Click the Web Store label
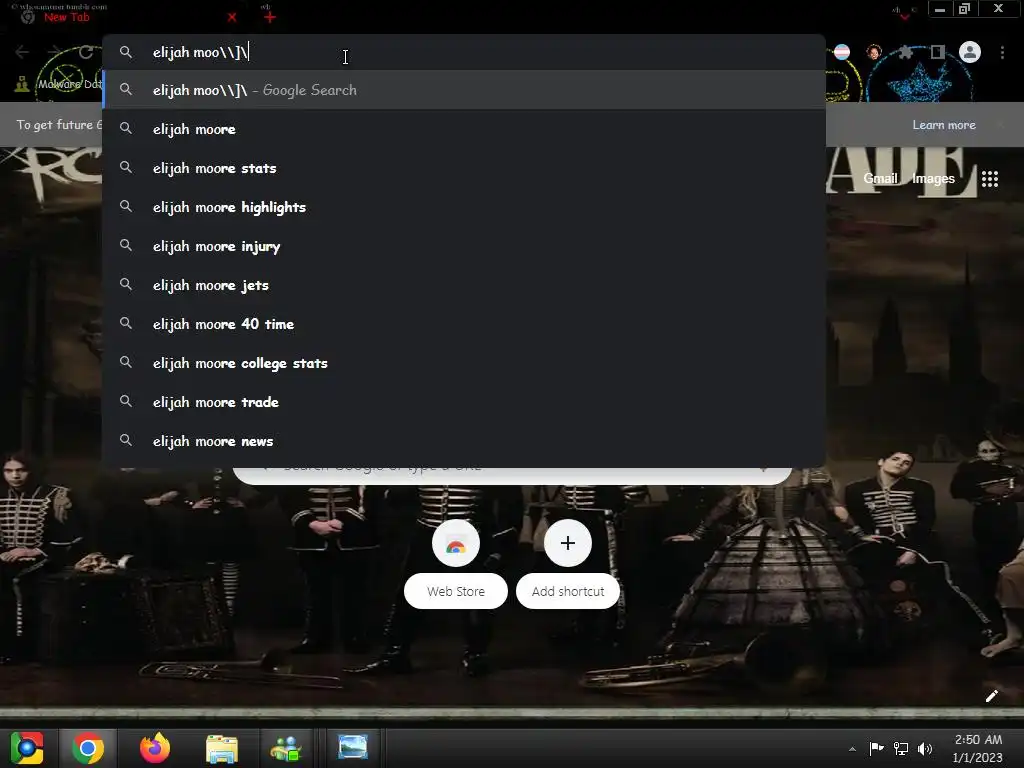Viewport: 1024px width, 768px height. (x=456, y=591)
